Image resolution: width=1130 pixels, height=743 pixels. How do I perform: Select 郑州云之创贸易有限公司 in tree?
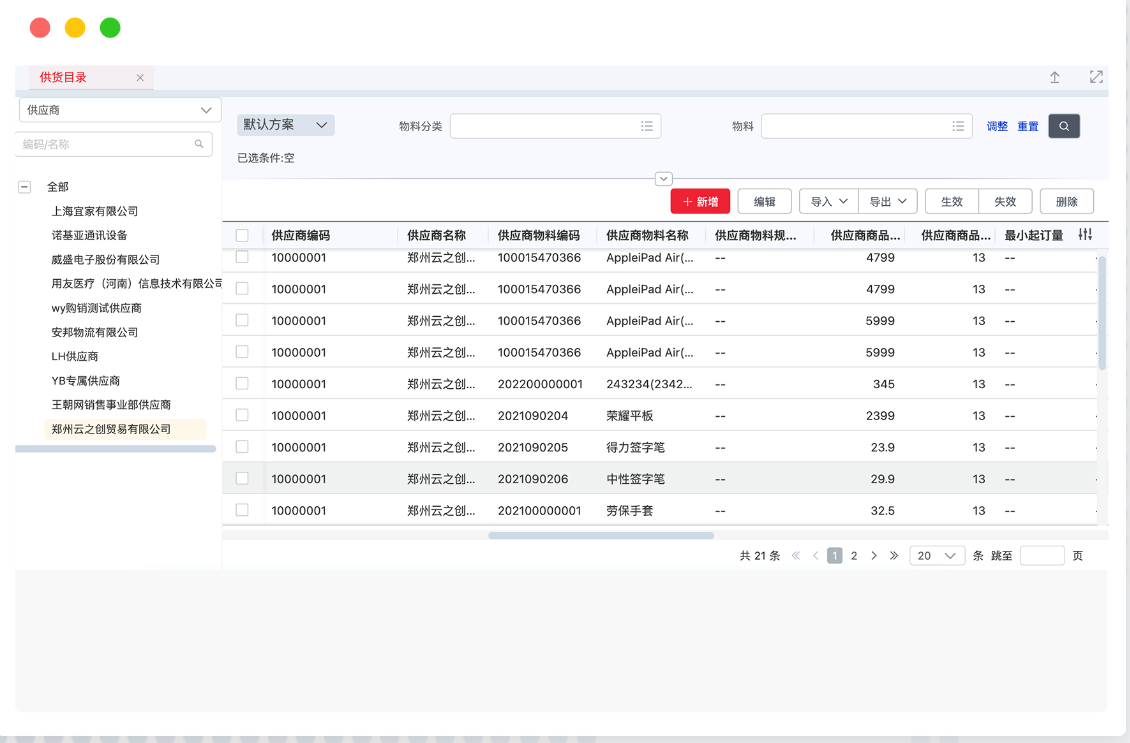point(125,429)
